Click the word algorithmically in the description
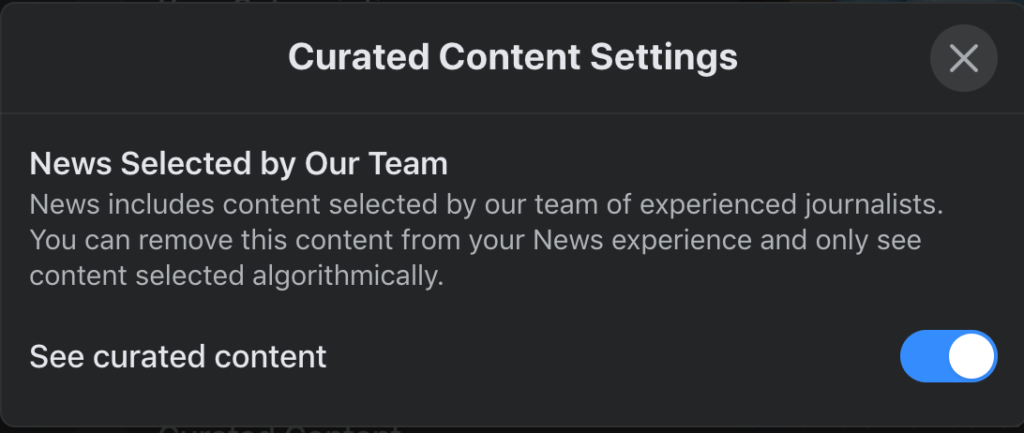Viewport: 1024px width, 433px height. point(348,276)
